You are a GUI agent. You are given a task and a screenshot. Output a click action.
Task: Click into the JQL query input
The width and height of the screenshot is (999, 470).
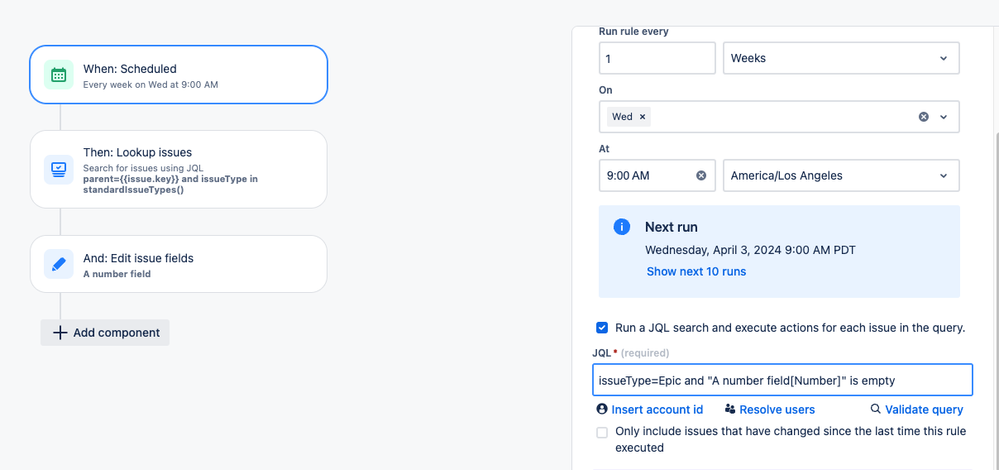782,380
